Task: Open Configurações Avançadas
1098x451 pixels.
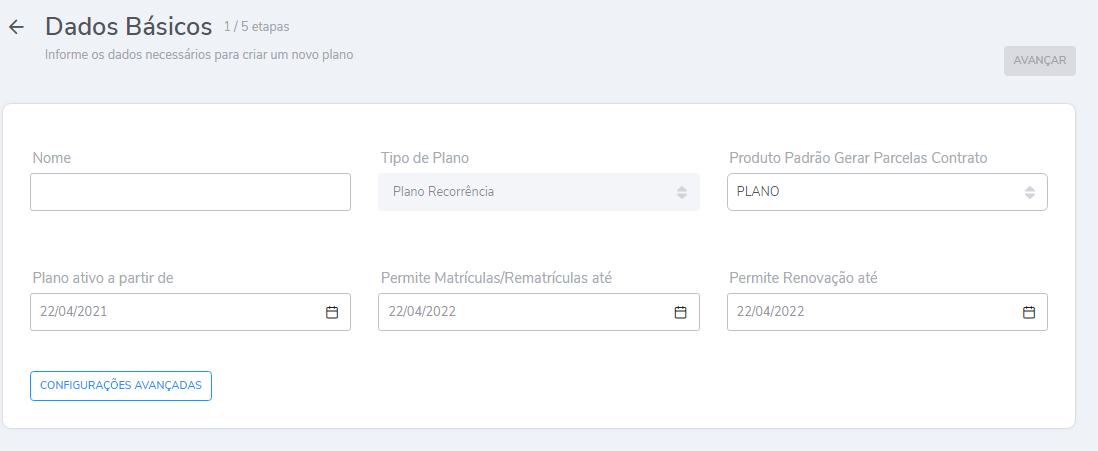Action: click(121, 386)
